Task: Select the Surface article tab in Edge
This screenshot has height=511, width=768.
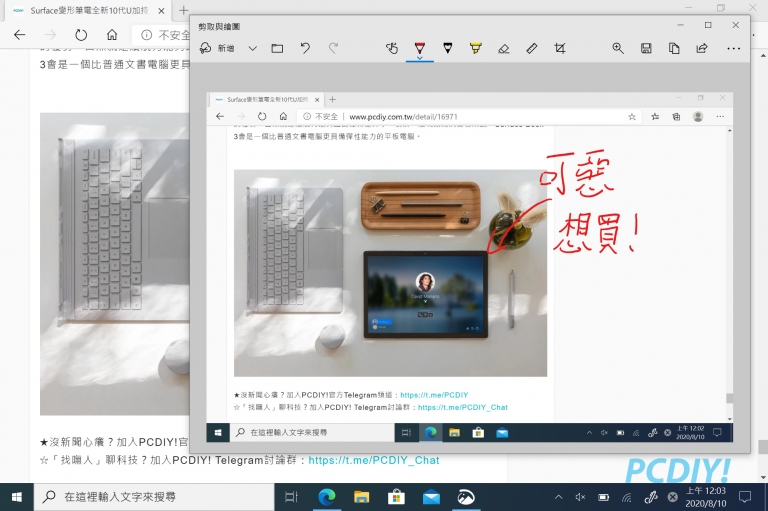Action: tap(89, 10)
